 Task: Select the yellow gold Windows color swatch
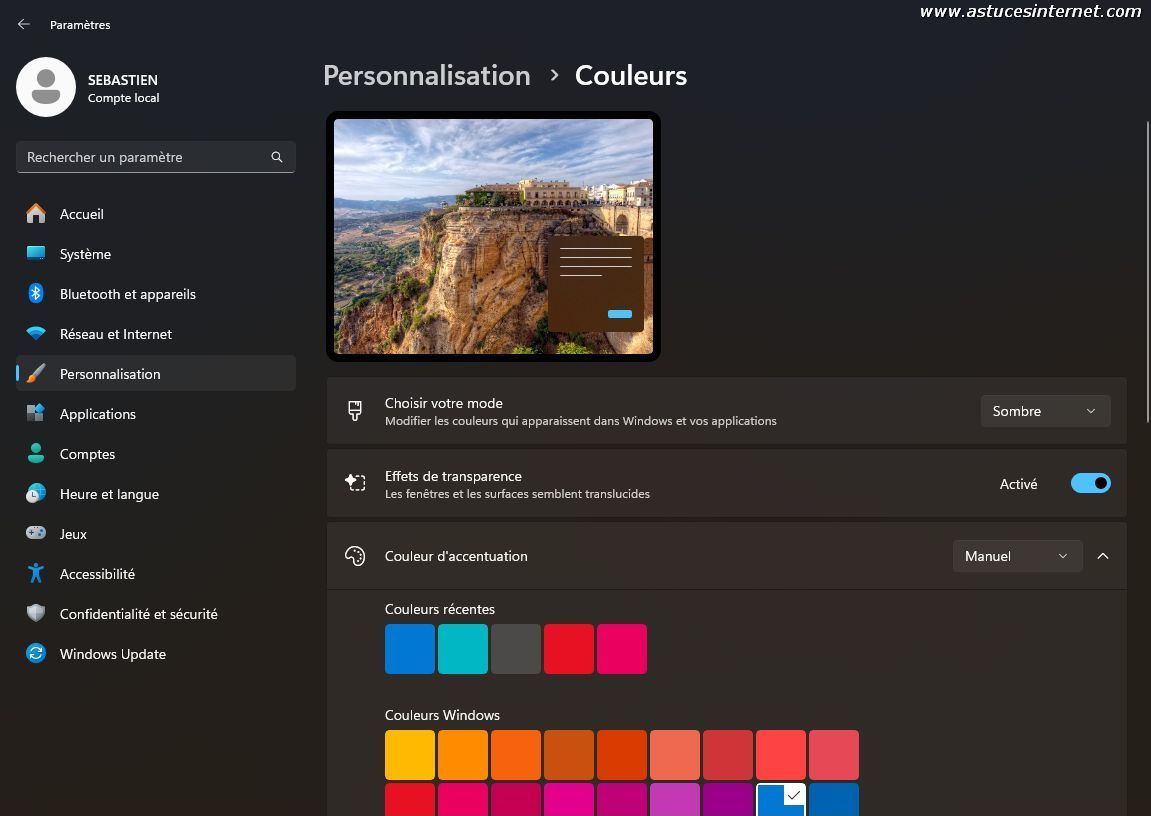pyautogui.click(x=410, y=754)
